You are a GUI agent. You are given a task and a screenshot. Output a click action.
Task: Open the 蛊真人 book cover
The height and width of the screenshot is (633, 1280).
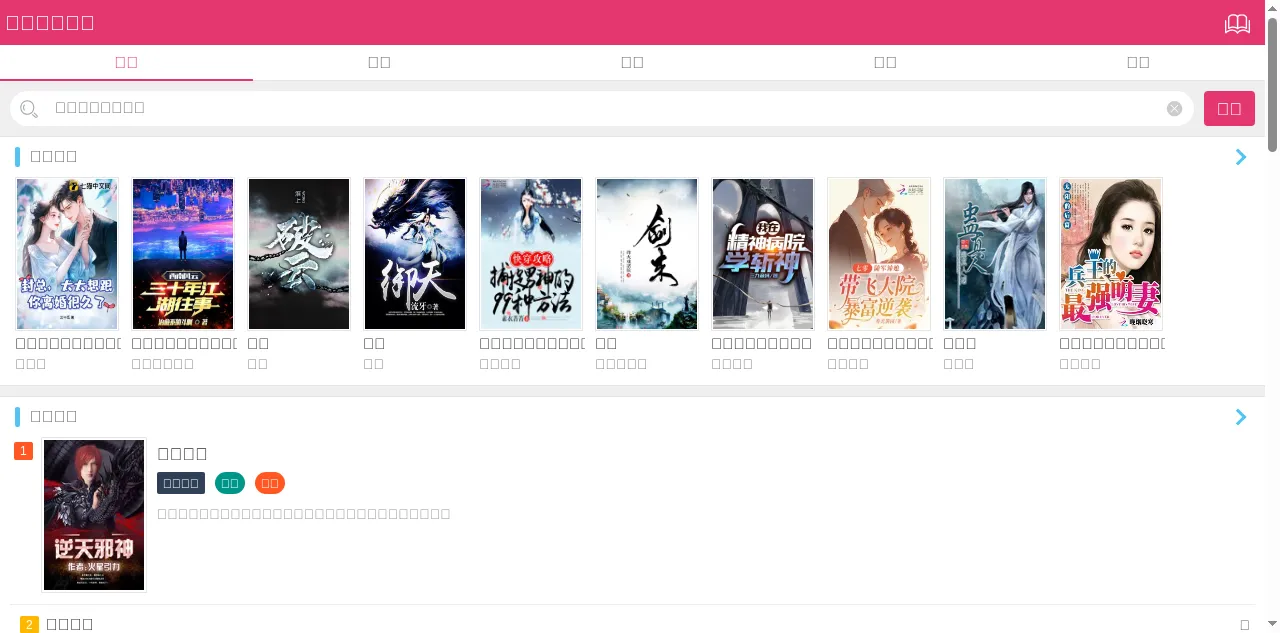[x=995, y=254]
